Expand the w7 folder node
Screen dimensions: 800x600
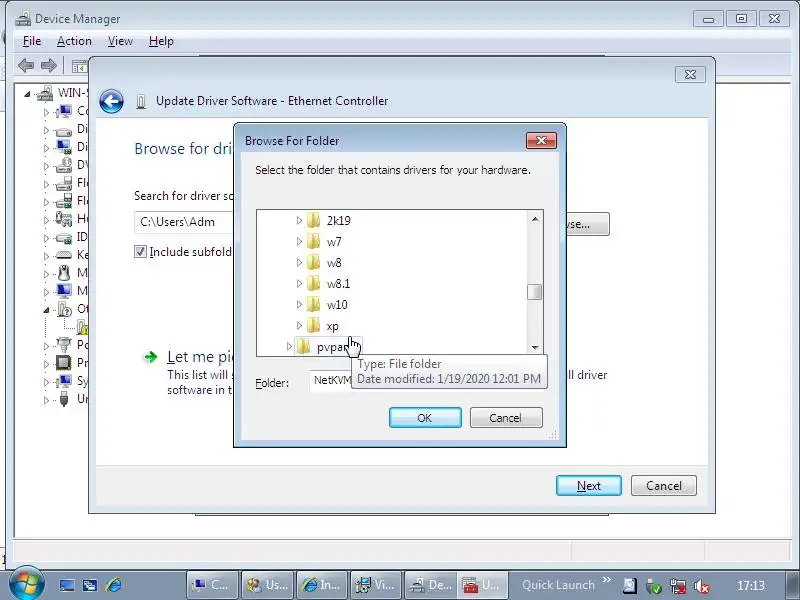[299, 241]
